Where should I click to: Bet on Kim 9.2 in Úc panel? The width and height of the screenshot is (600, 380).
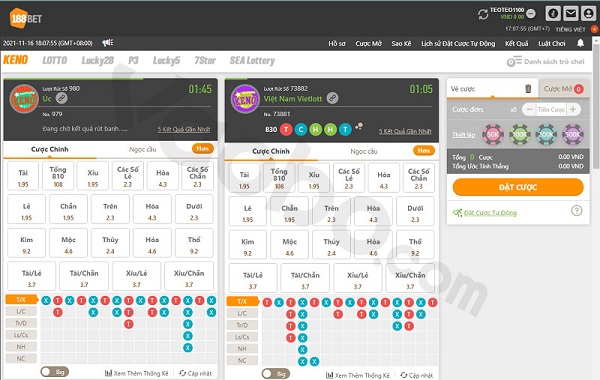pyautogui.click(x=26, y=243)
